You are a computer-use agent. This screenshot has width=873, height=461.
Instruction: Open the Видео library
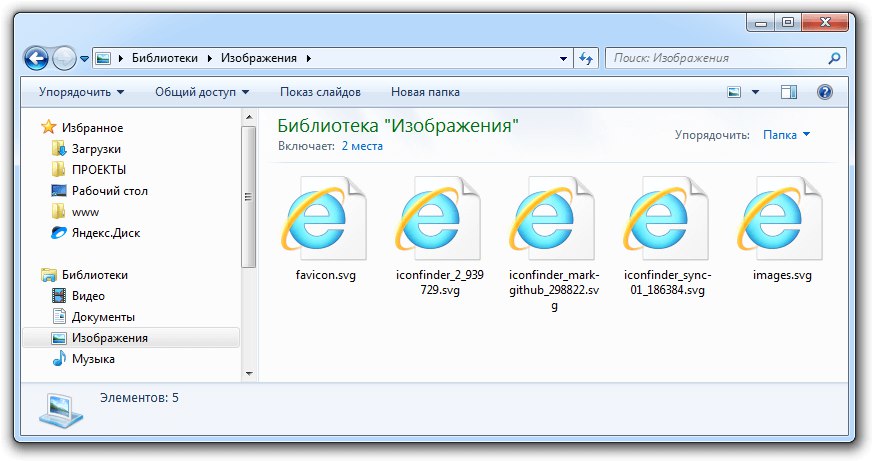click(x=88, y=296)
